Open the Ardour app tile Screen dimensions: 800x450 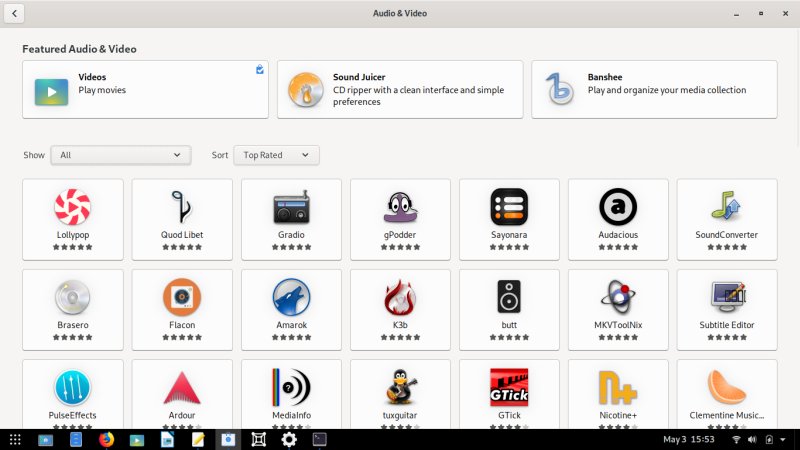(182, 394)
